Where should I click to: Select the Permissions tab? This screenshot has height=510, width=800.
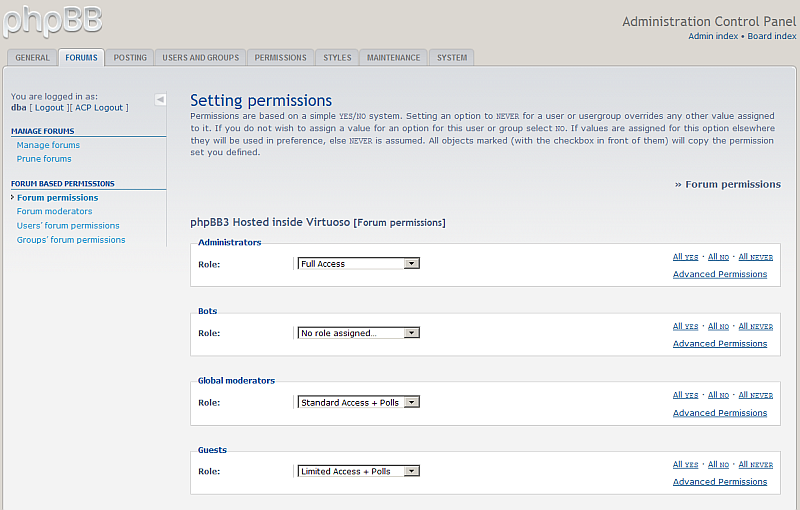[x=280, y=58]
